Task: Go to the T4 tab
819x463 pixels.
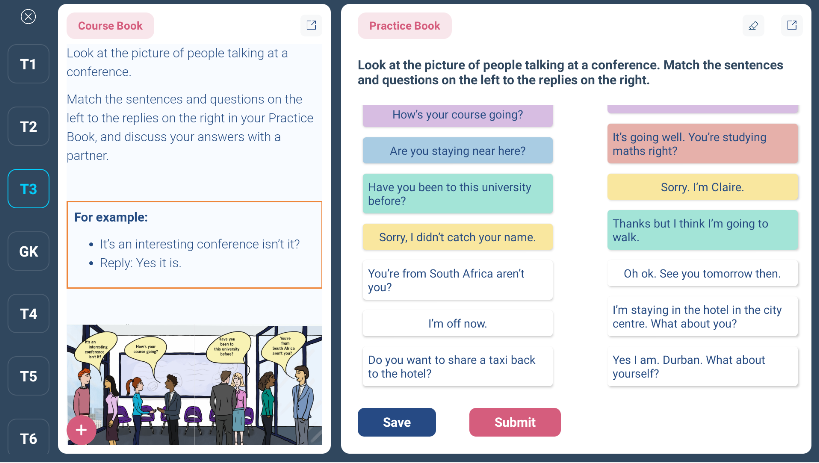Action: (28, 314)
